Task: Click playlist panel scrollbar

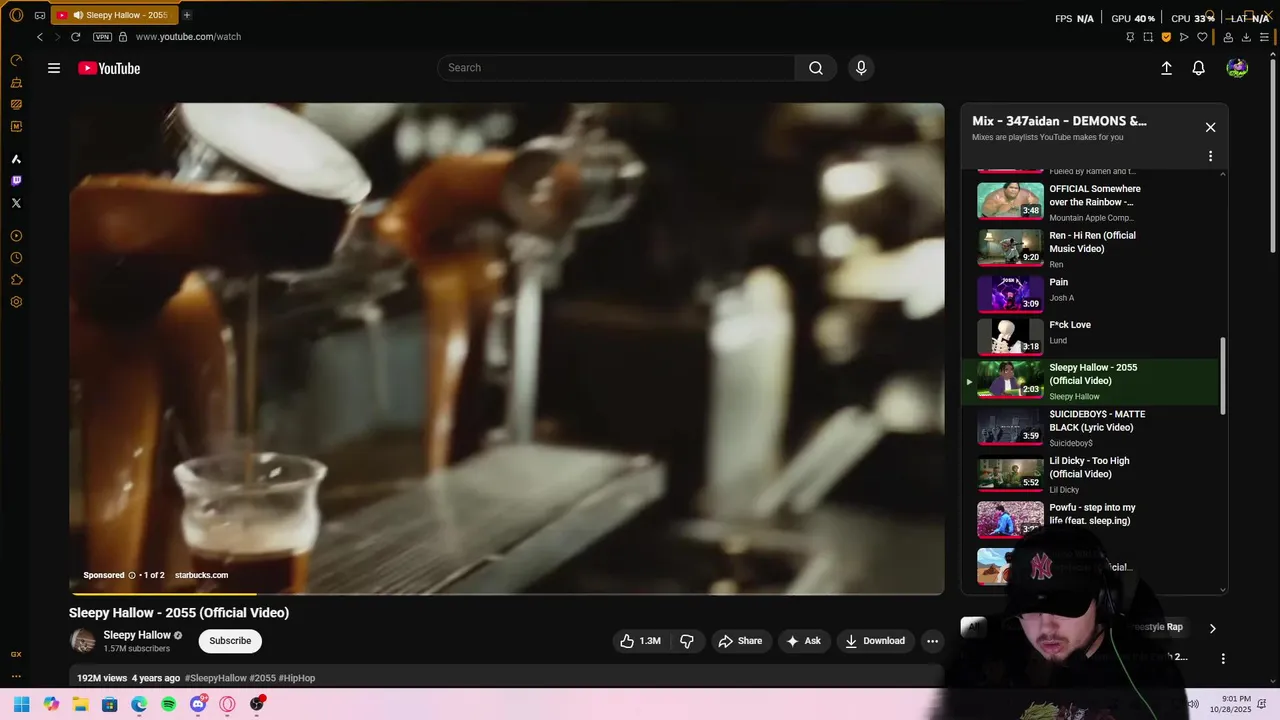Action: [1222, 376]
